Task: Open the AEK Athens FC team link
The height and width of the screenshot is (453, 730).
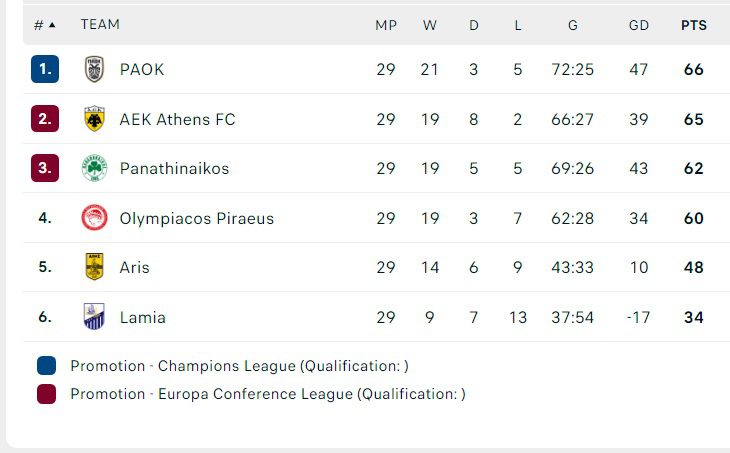Action: point(177,119)
